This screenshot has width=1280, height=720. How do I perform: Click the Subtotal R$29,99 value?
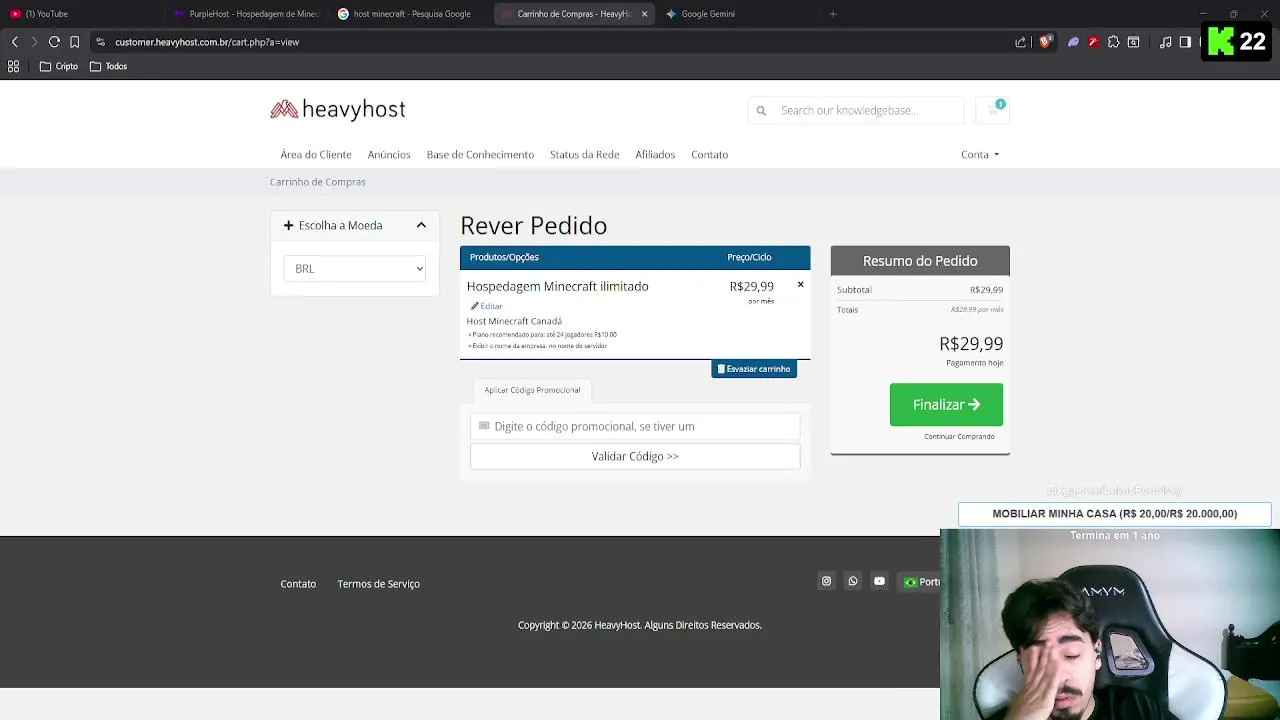pyautogui.click(x=986, y=290)
